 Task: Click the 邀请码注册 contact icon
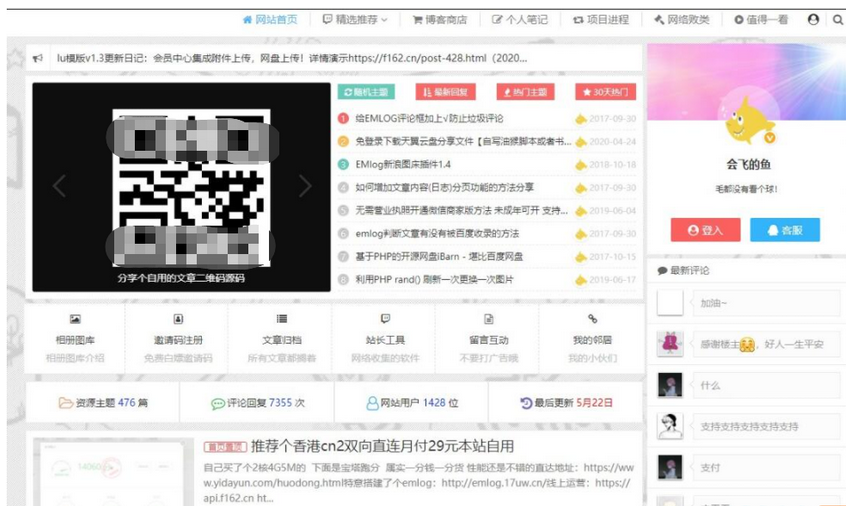point(178,319)
